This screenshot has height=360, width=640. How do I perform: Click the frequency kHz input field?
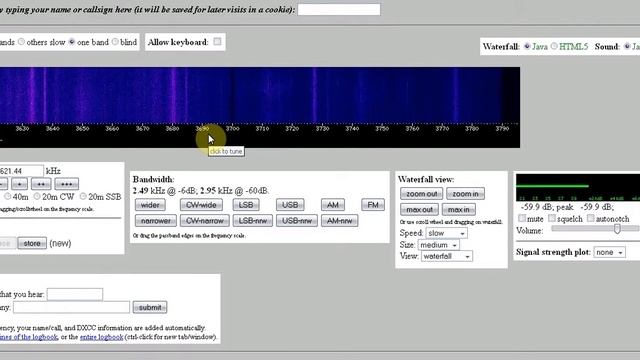click(x=21, y=171)
